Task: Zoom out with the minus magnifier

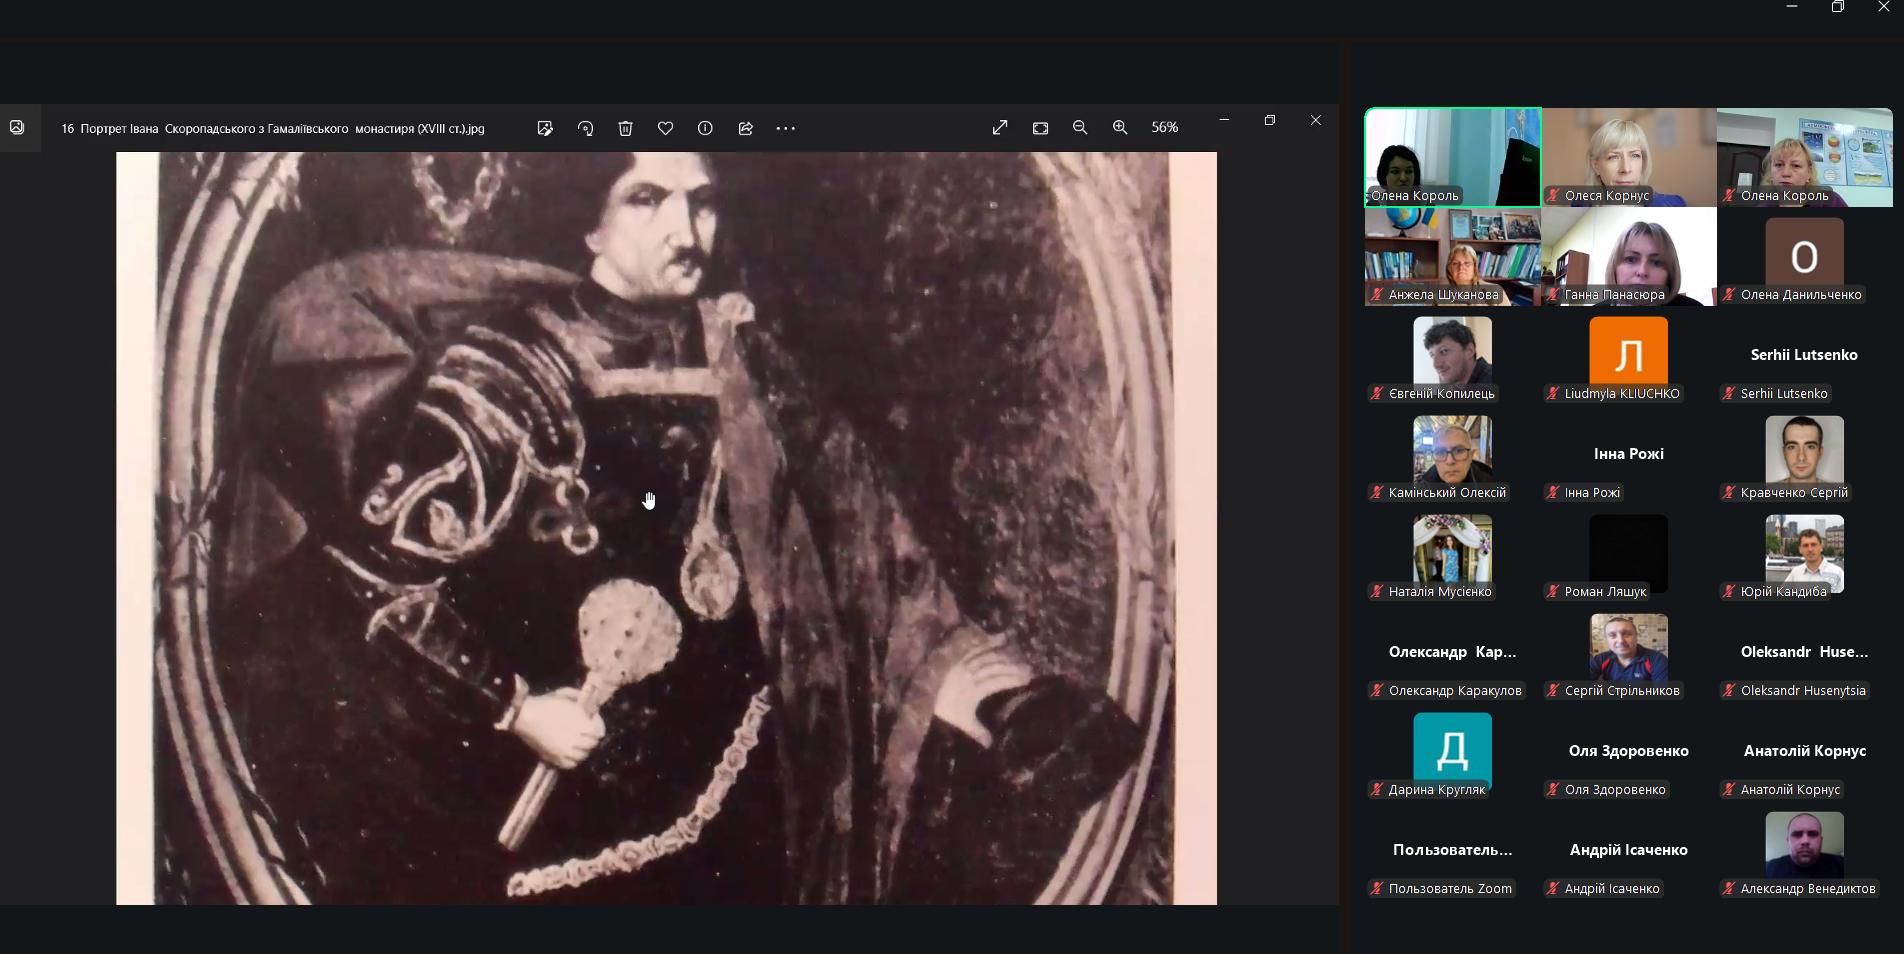Action: point(1080,128)
